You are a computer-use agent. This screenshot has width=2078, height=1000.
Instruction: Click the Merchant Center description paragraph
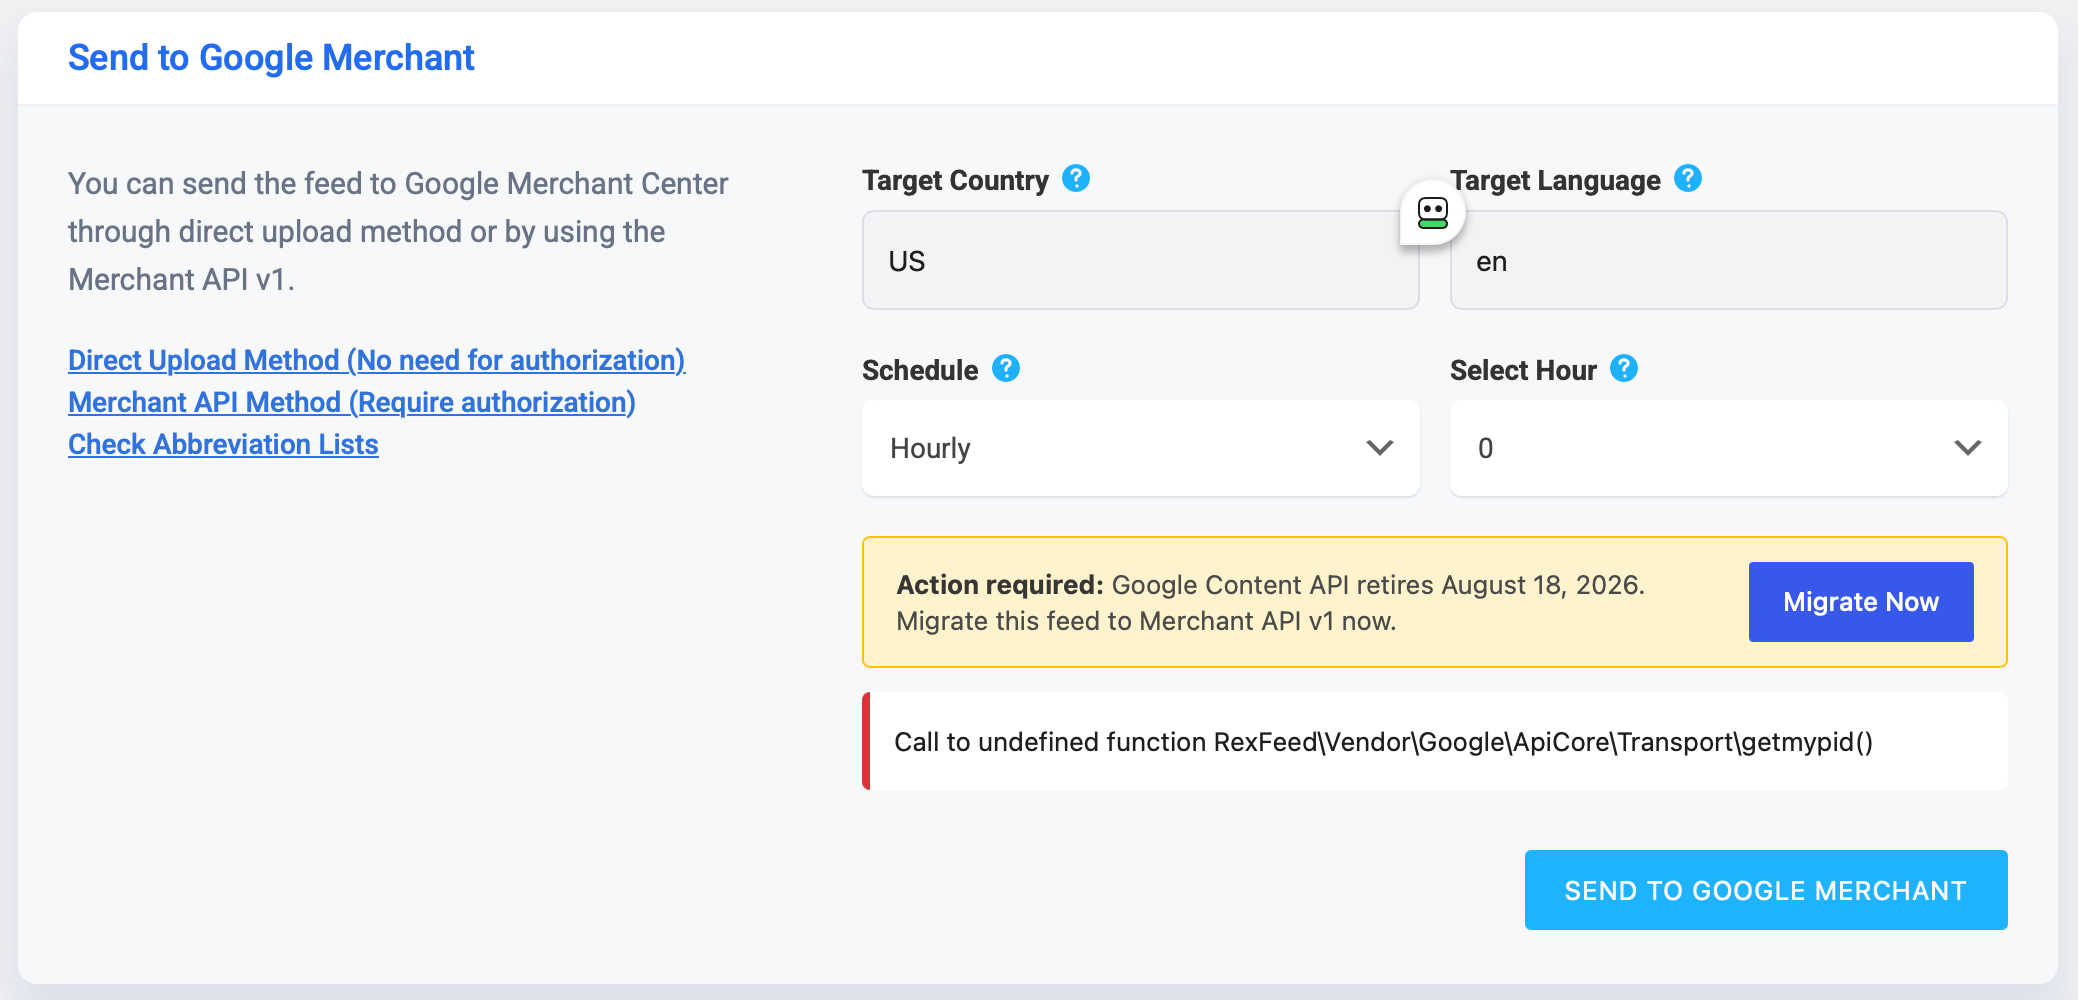[x=398, y=232]
